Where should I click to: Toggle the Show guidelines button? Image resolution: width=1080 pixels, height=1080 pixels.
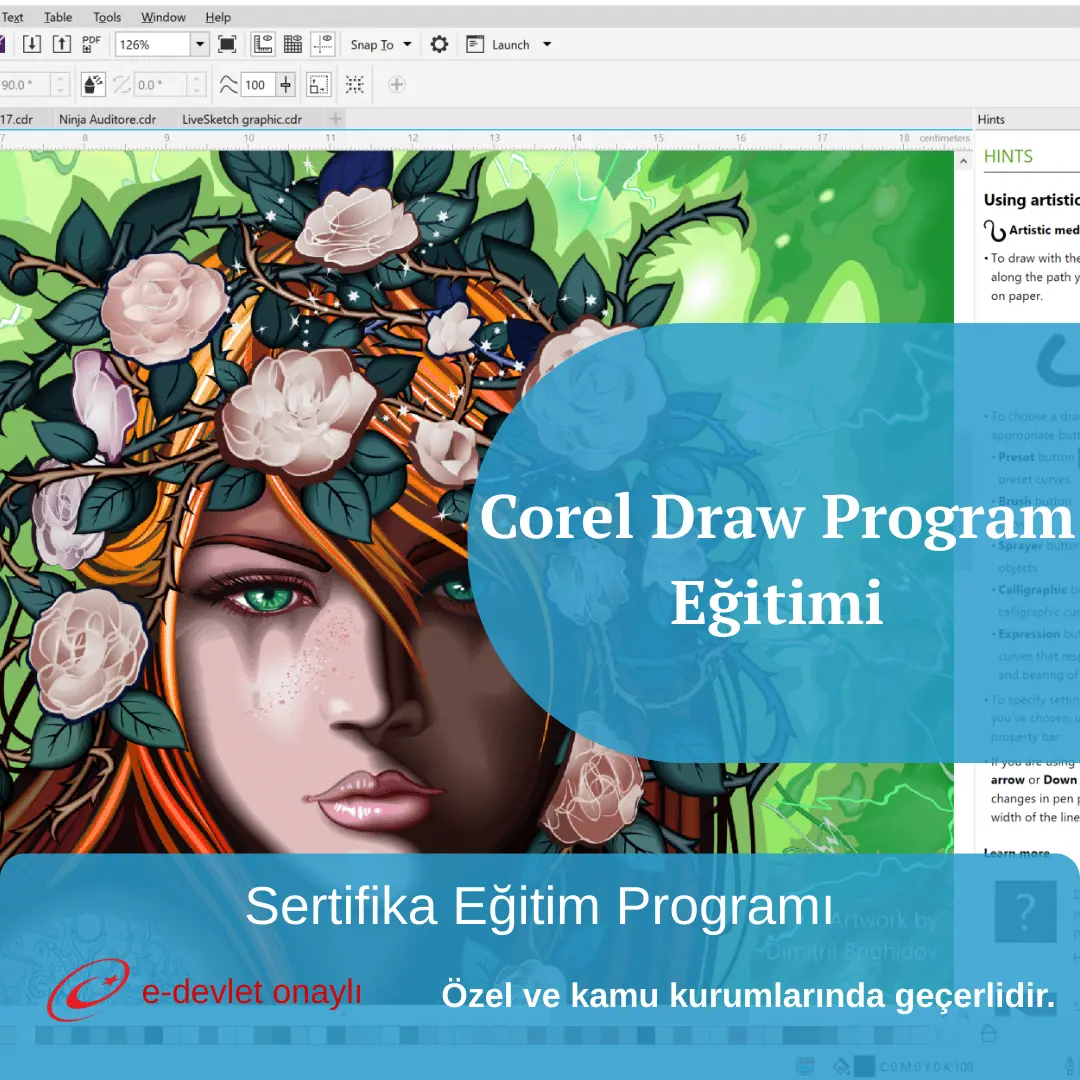click(322, 45)
